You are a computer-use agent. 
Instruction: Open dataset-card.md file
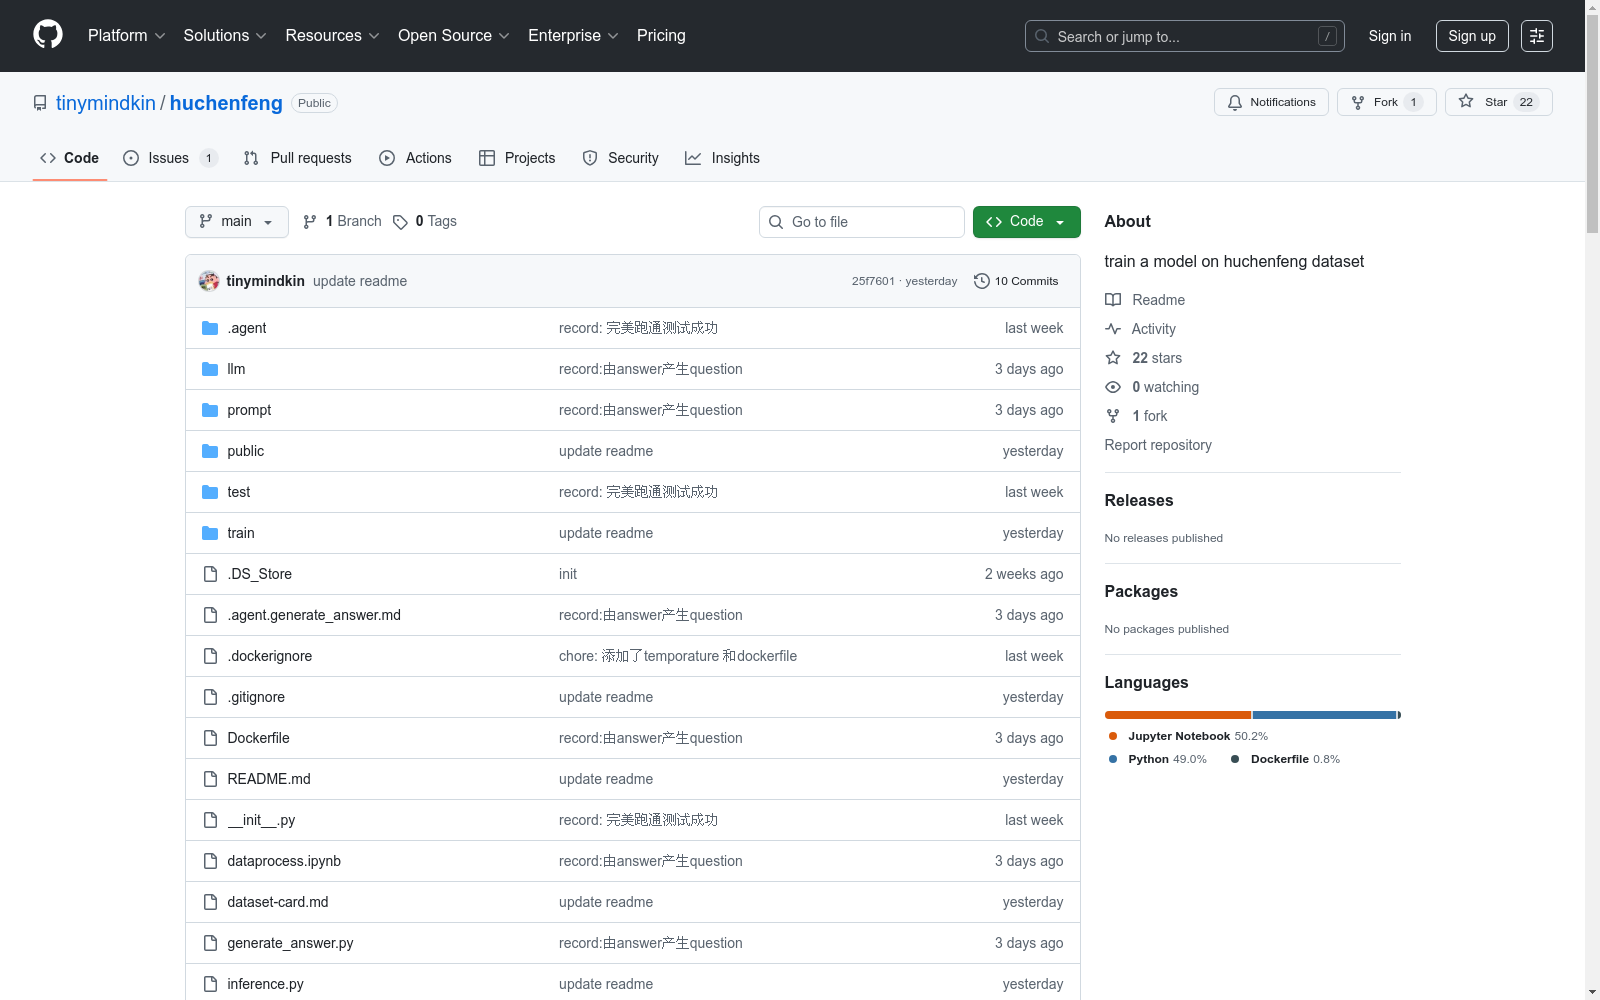(278, 902)
